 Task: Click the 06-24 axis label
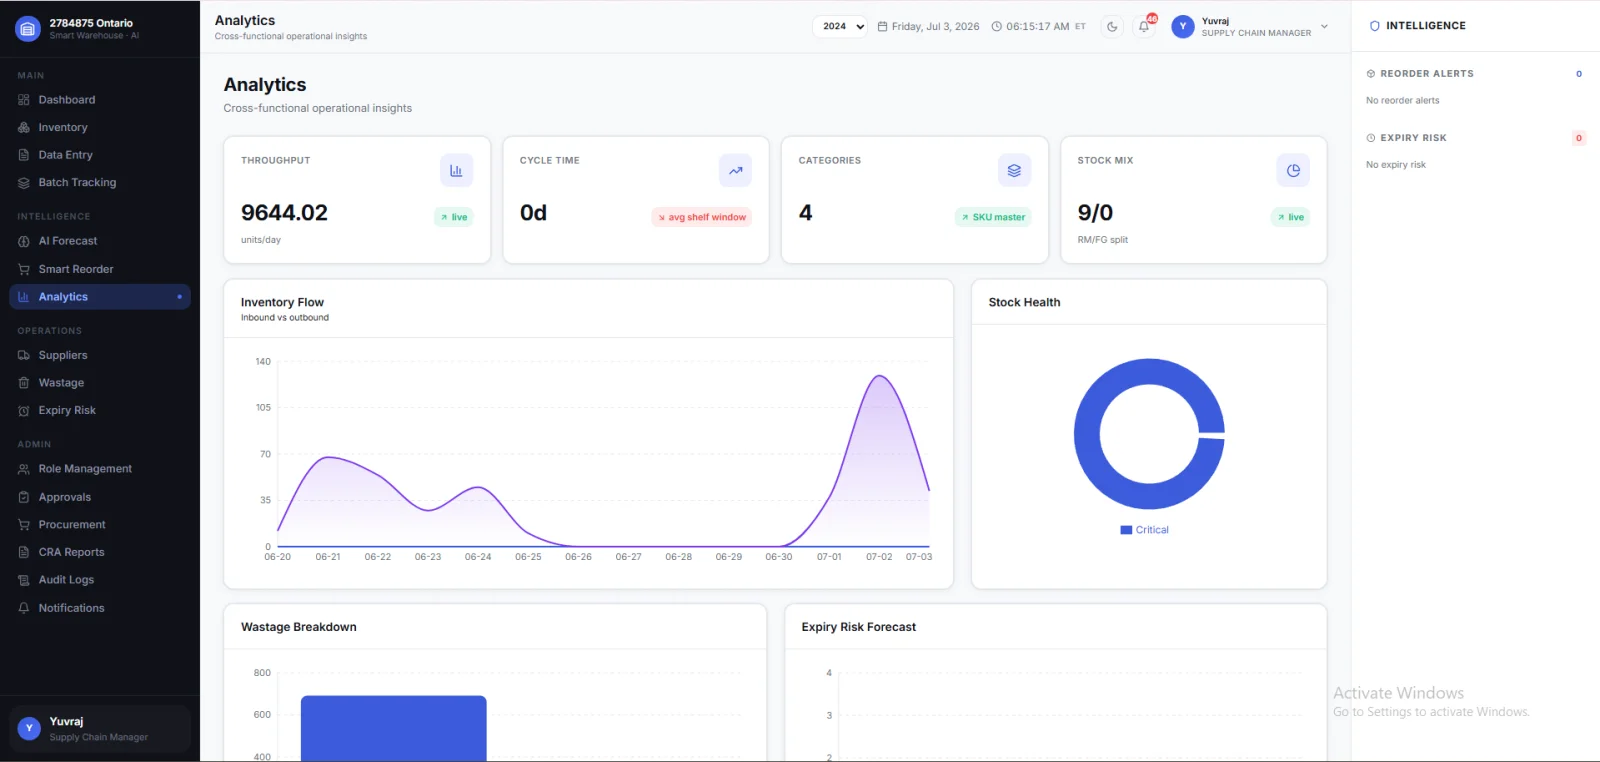(x=478, y=557)
